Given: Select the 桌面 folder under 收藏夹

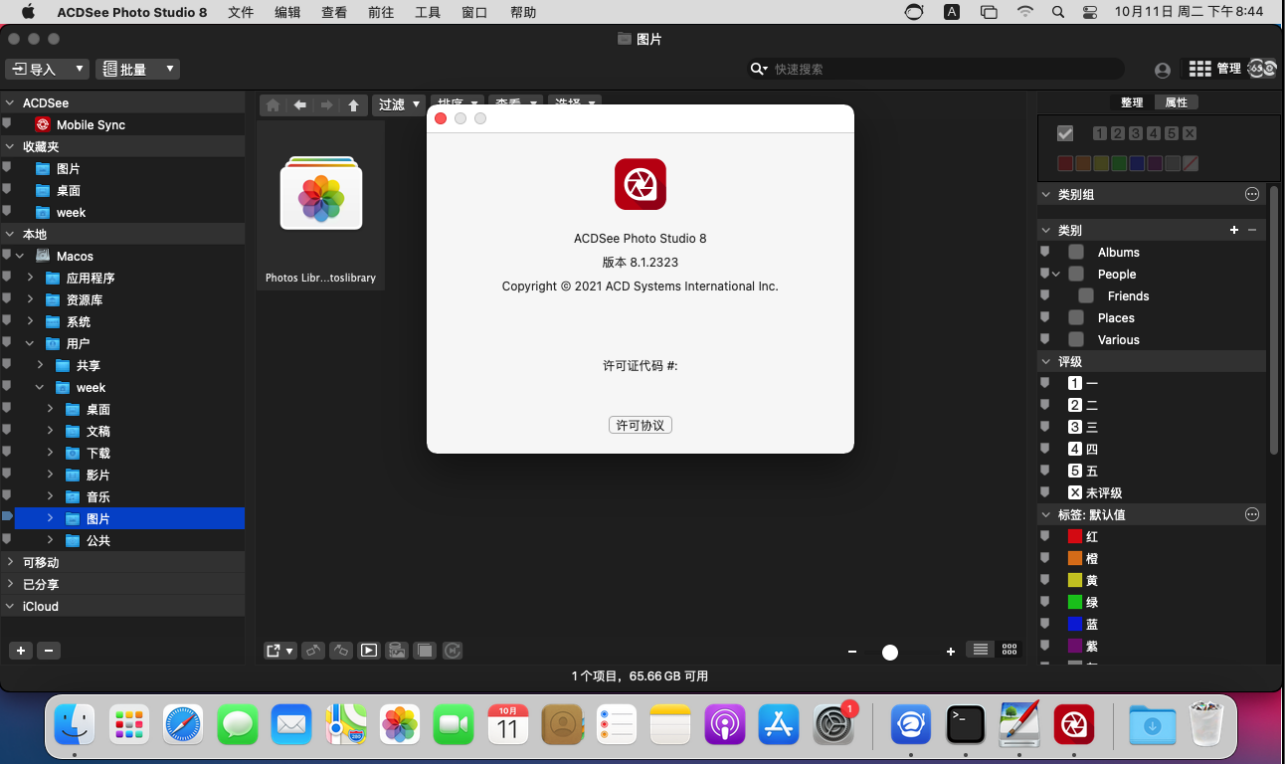Looking at the screenshot, I should [69, 191].
